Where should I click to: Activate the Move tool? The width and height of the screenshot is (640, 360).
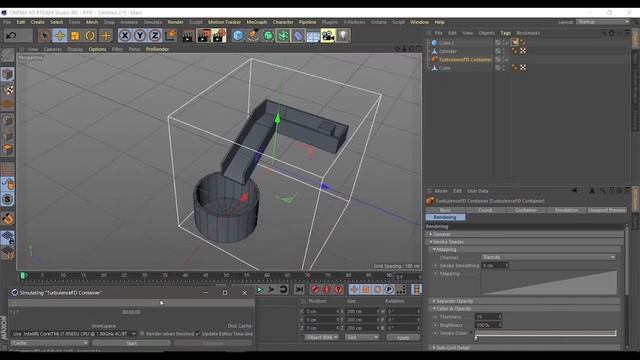[60, 36]
